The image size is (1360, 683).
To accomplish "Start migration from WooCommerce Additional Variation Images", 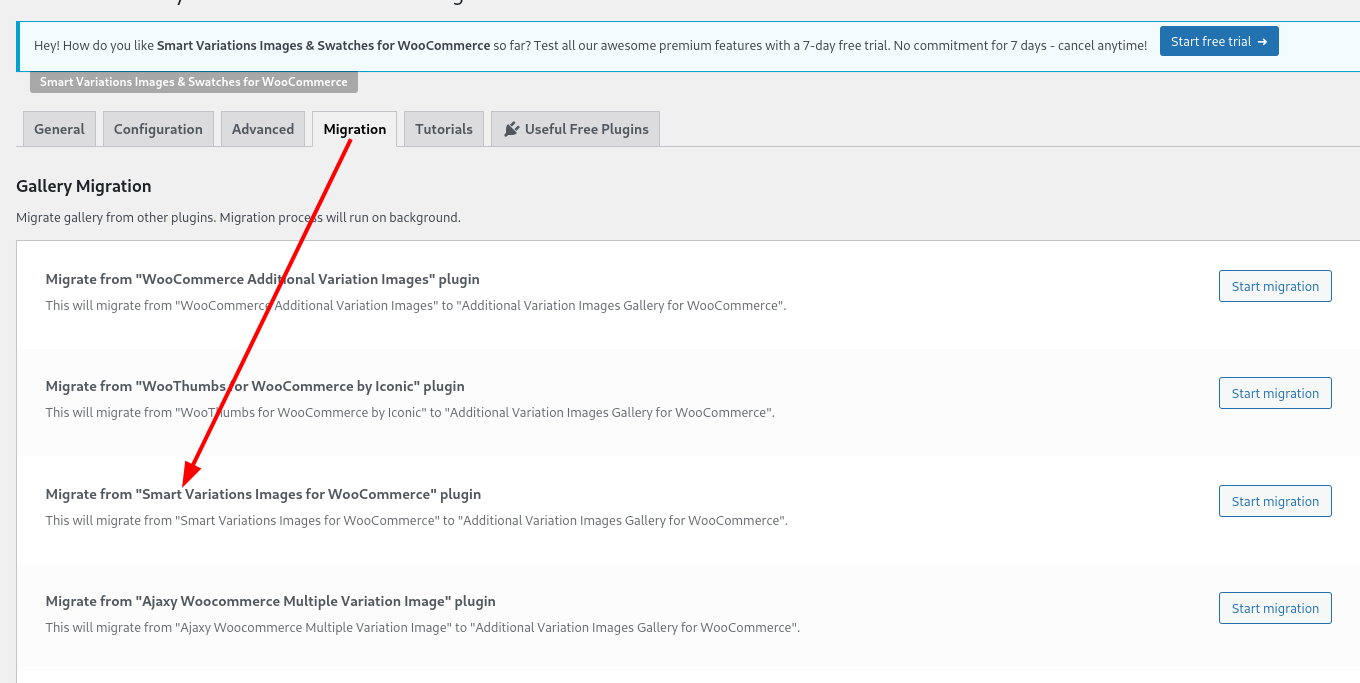I will click(x=1275, y=286).
